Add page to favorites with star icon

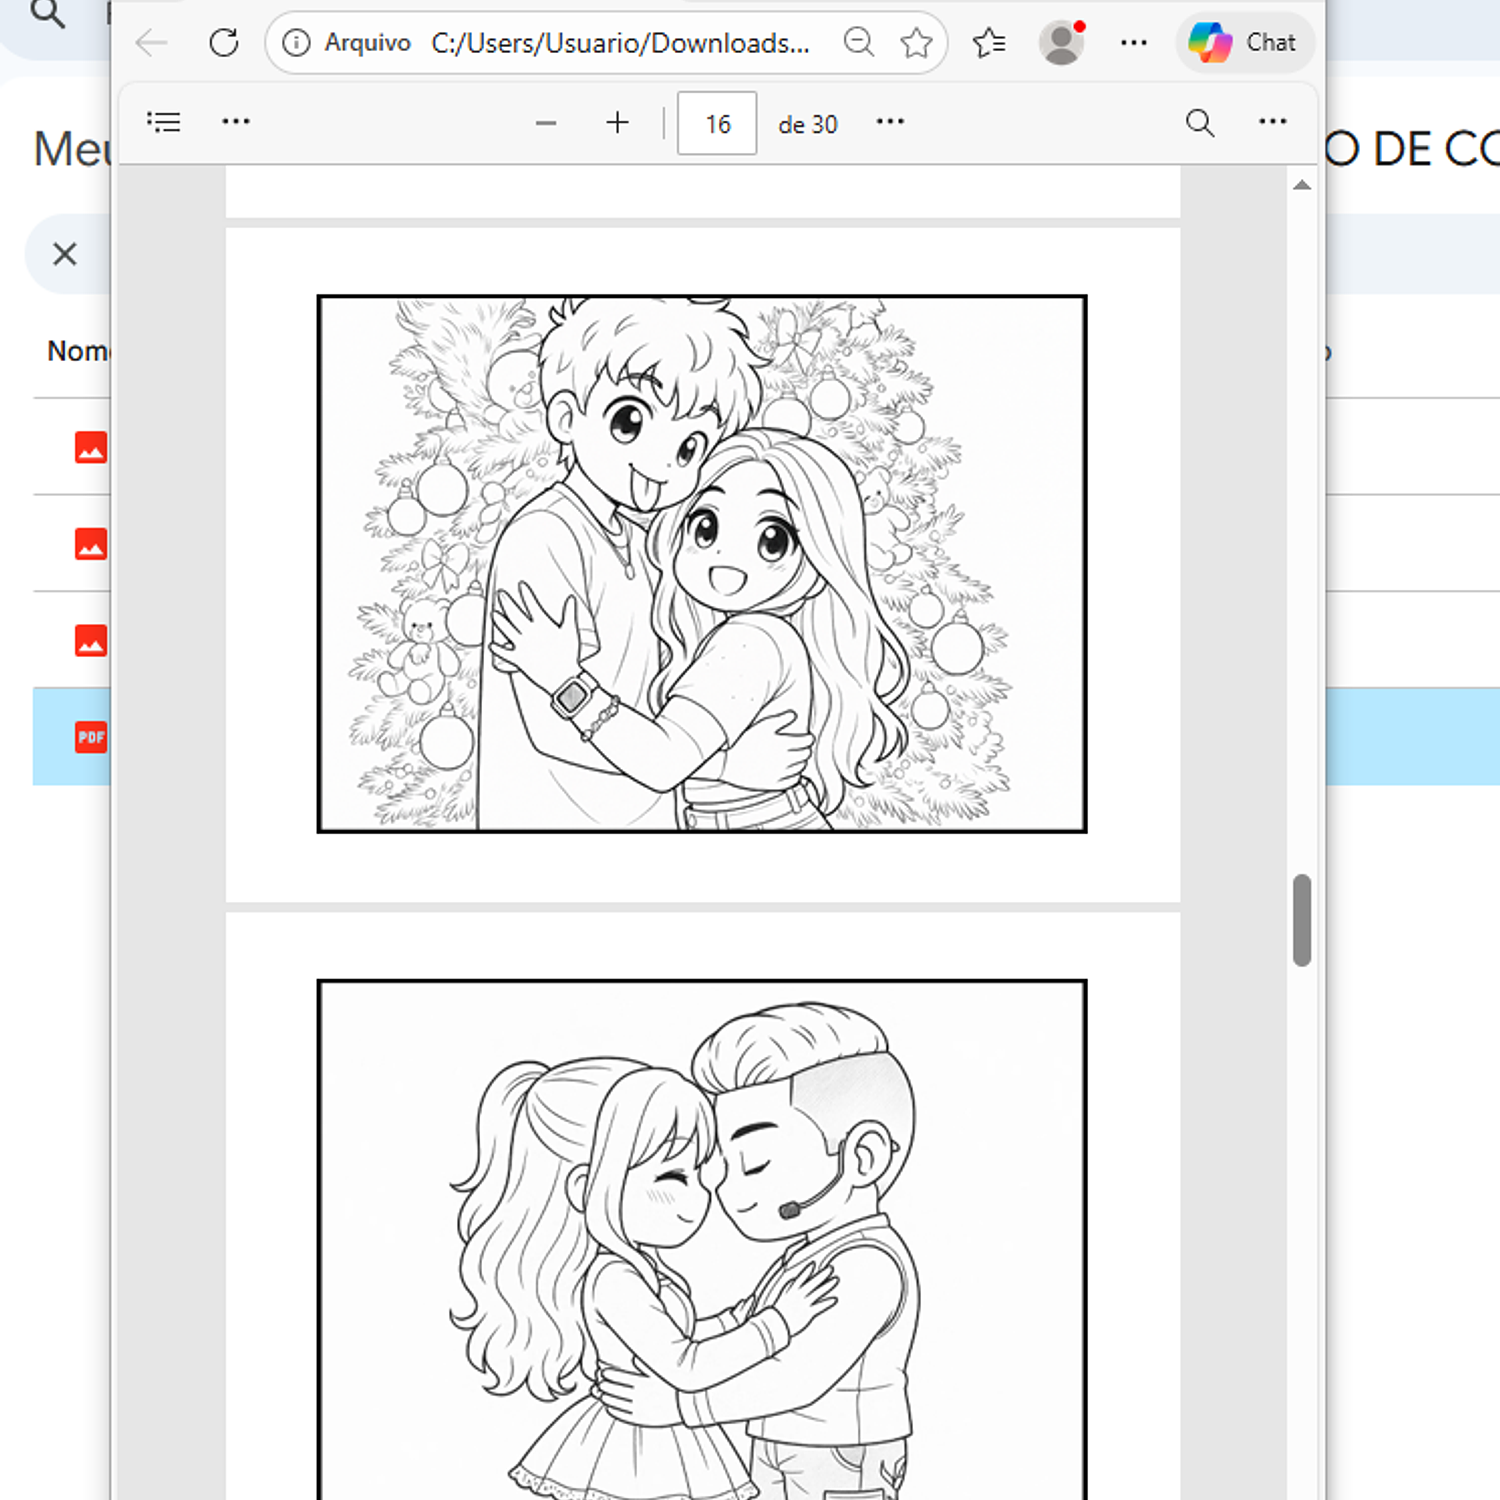click(x=916, y=43)
